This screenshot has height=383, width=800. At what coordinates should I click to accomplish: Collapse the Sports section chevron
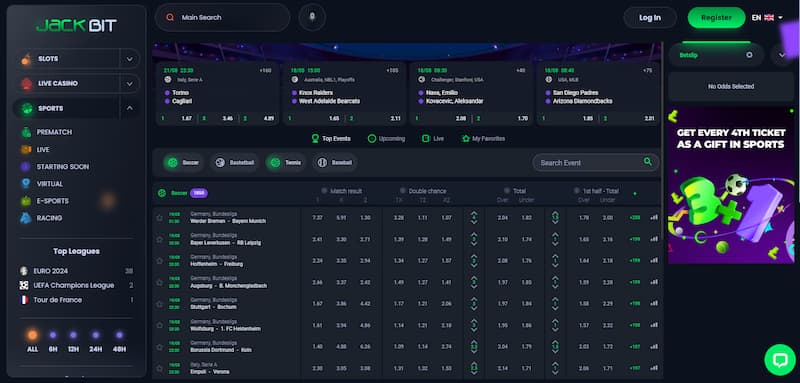click(130, 108)
